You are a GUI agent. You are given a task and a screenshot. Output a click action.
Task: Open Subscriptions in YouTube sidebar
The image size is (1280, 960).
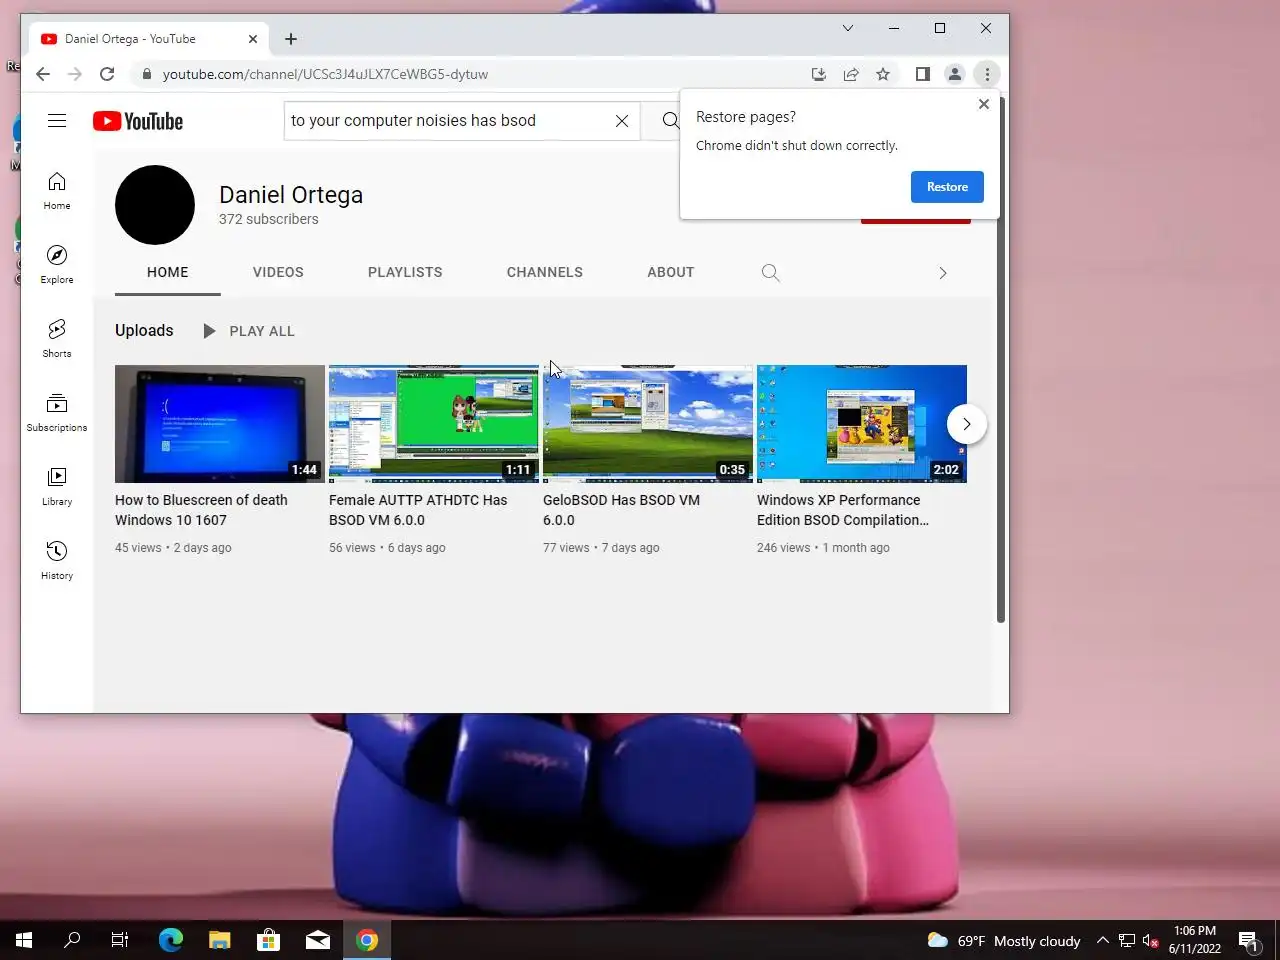pos(57,412)
